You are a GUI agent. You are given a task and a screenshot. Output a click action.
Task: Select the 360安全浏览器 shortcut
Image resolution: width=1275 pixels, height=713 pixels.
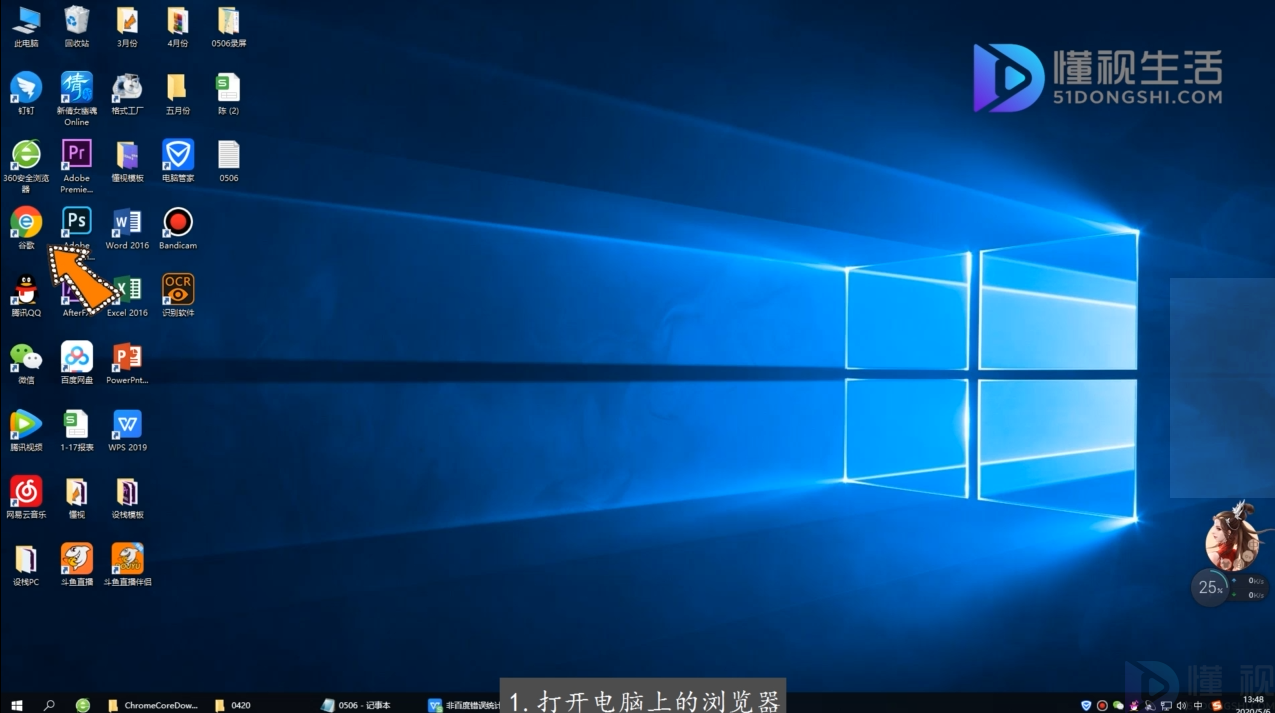[x=26, y=166]
